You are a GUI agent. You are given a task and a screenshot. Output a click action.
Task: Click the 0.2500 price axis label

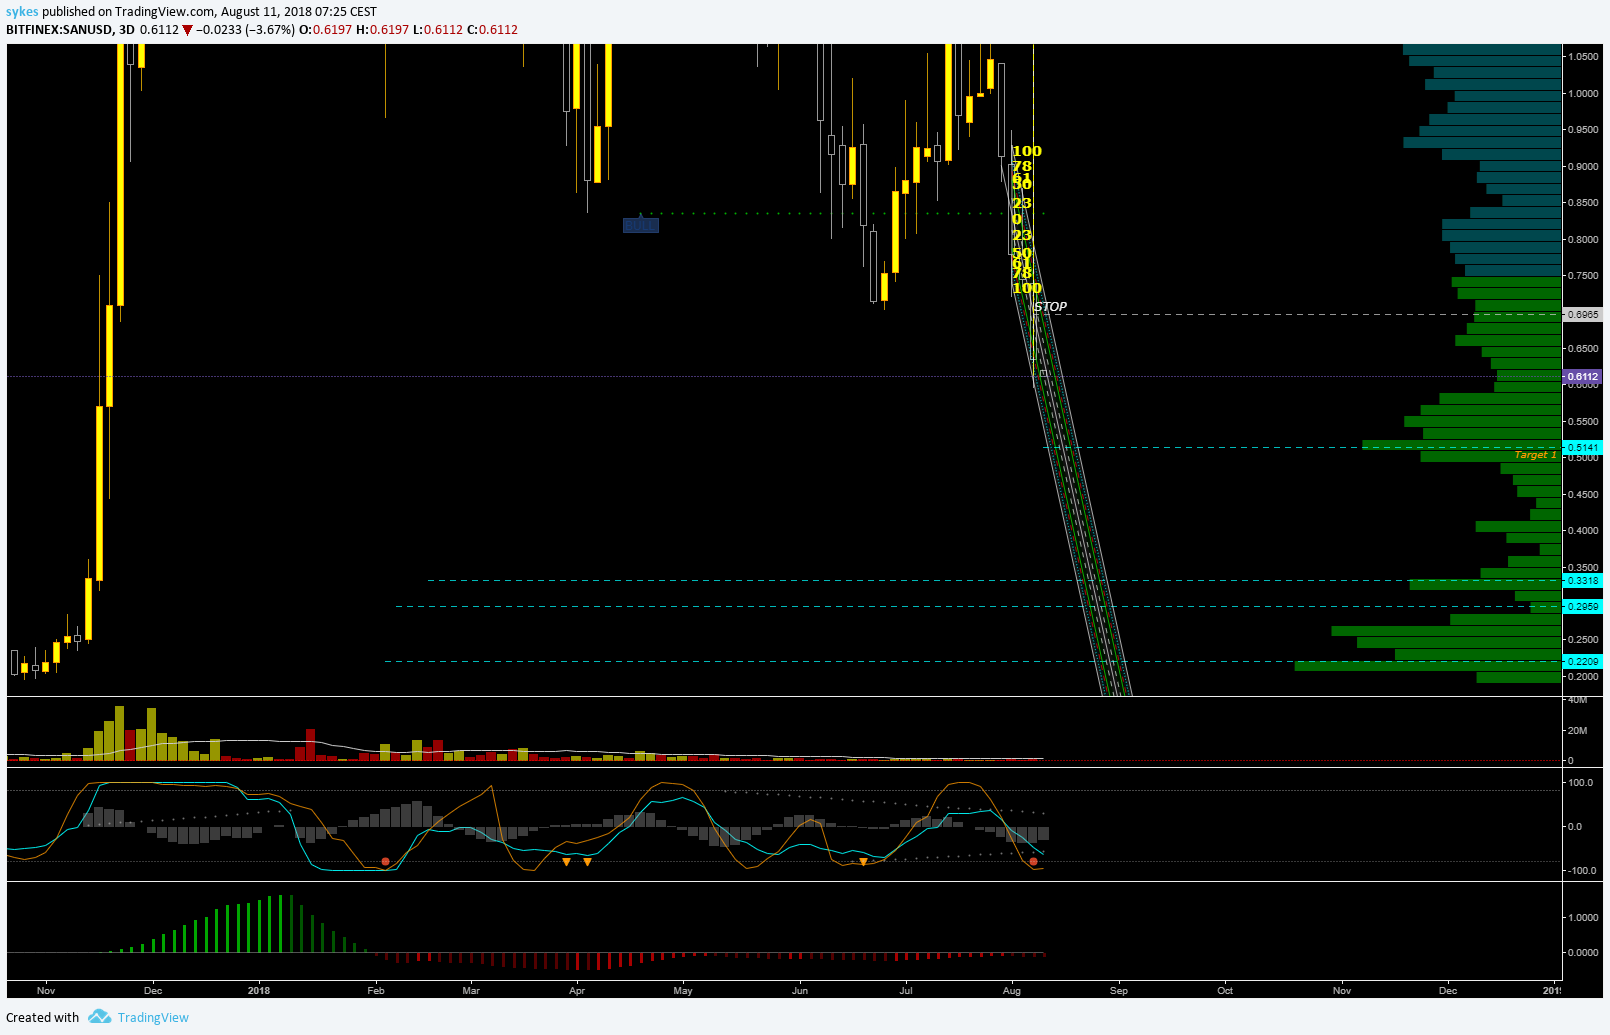1583,640
